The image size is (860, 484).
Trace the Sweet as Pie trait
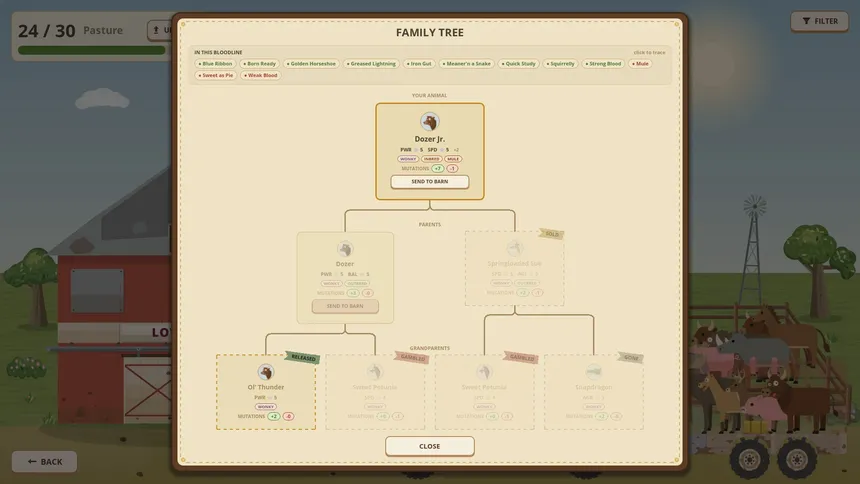tap(216, 75)
